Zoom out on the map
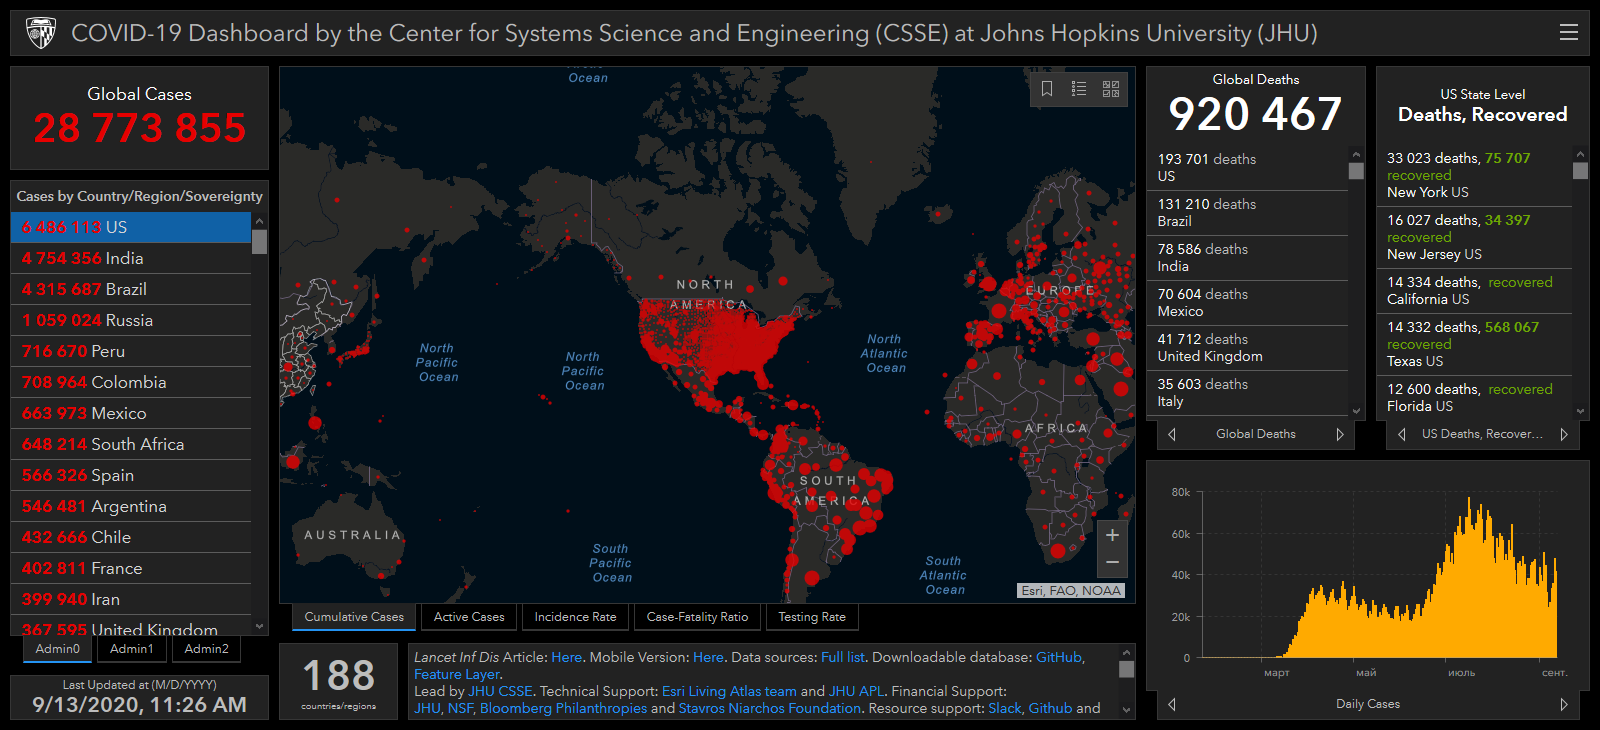 [x=1112, y=564]
